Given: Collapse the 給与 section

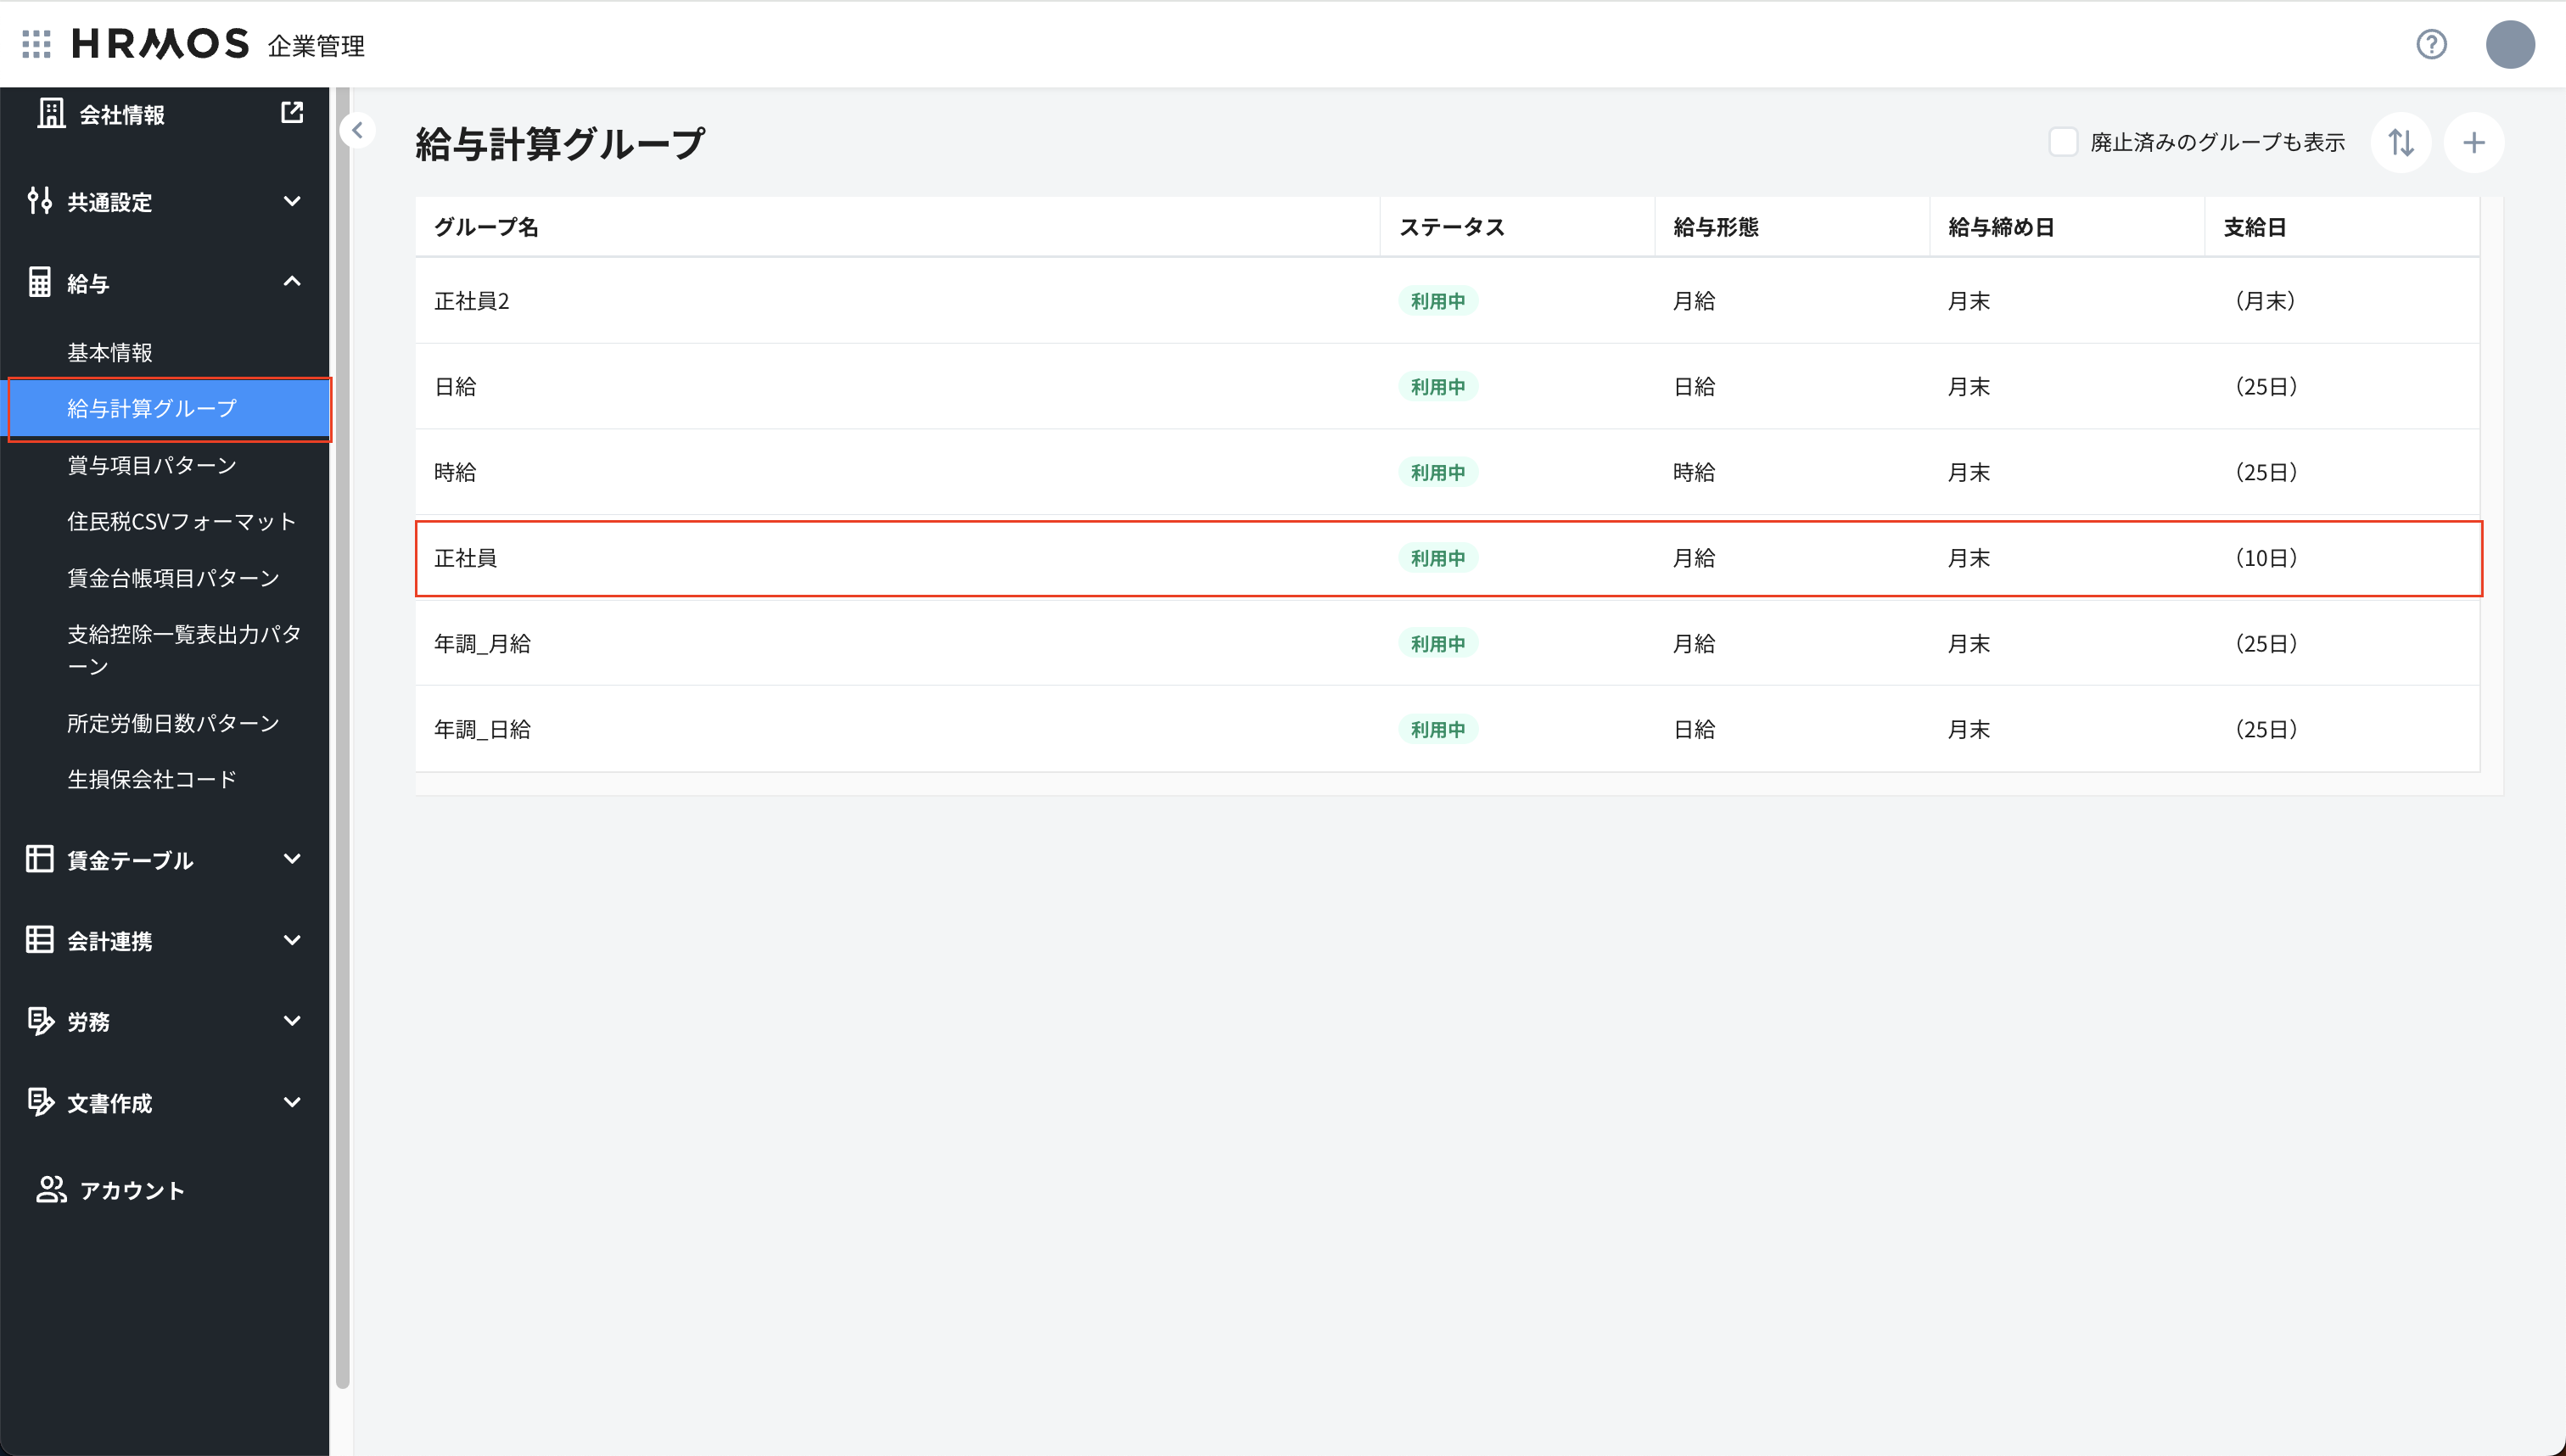Looking at the screenshot, I should (x=292, y=282).
